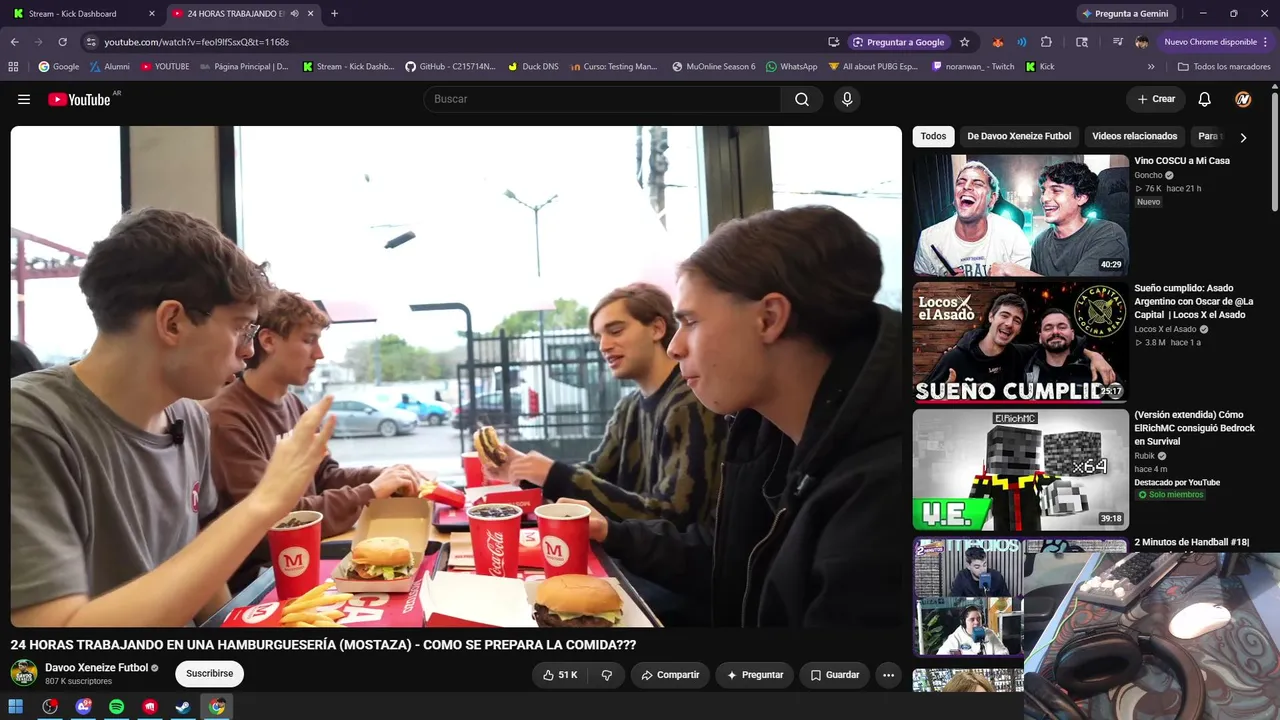Open the YouTube account avatar menu

[x=1243, y=99]
